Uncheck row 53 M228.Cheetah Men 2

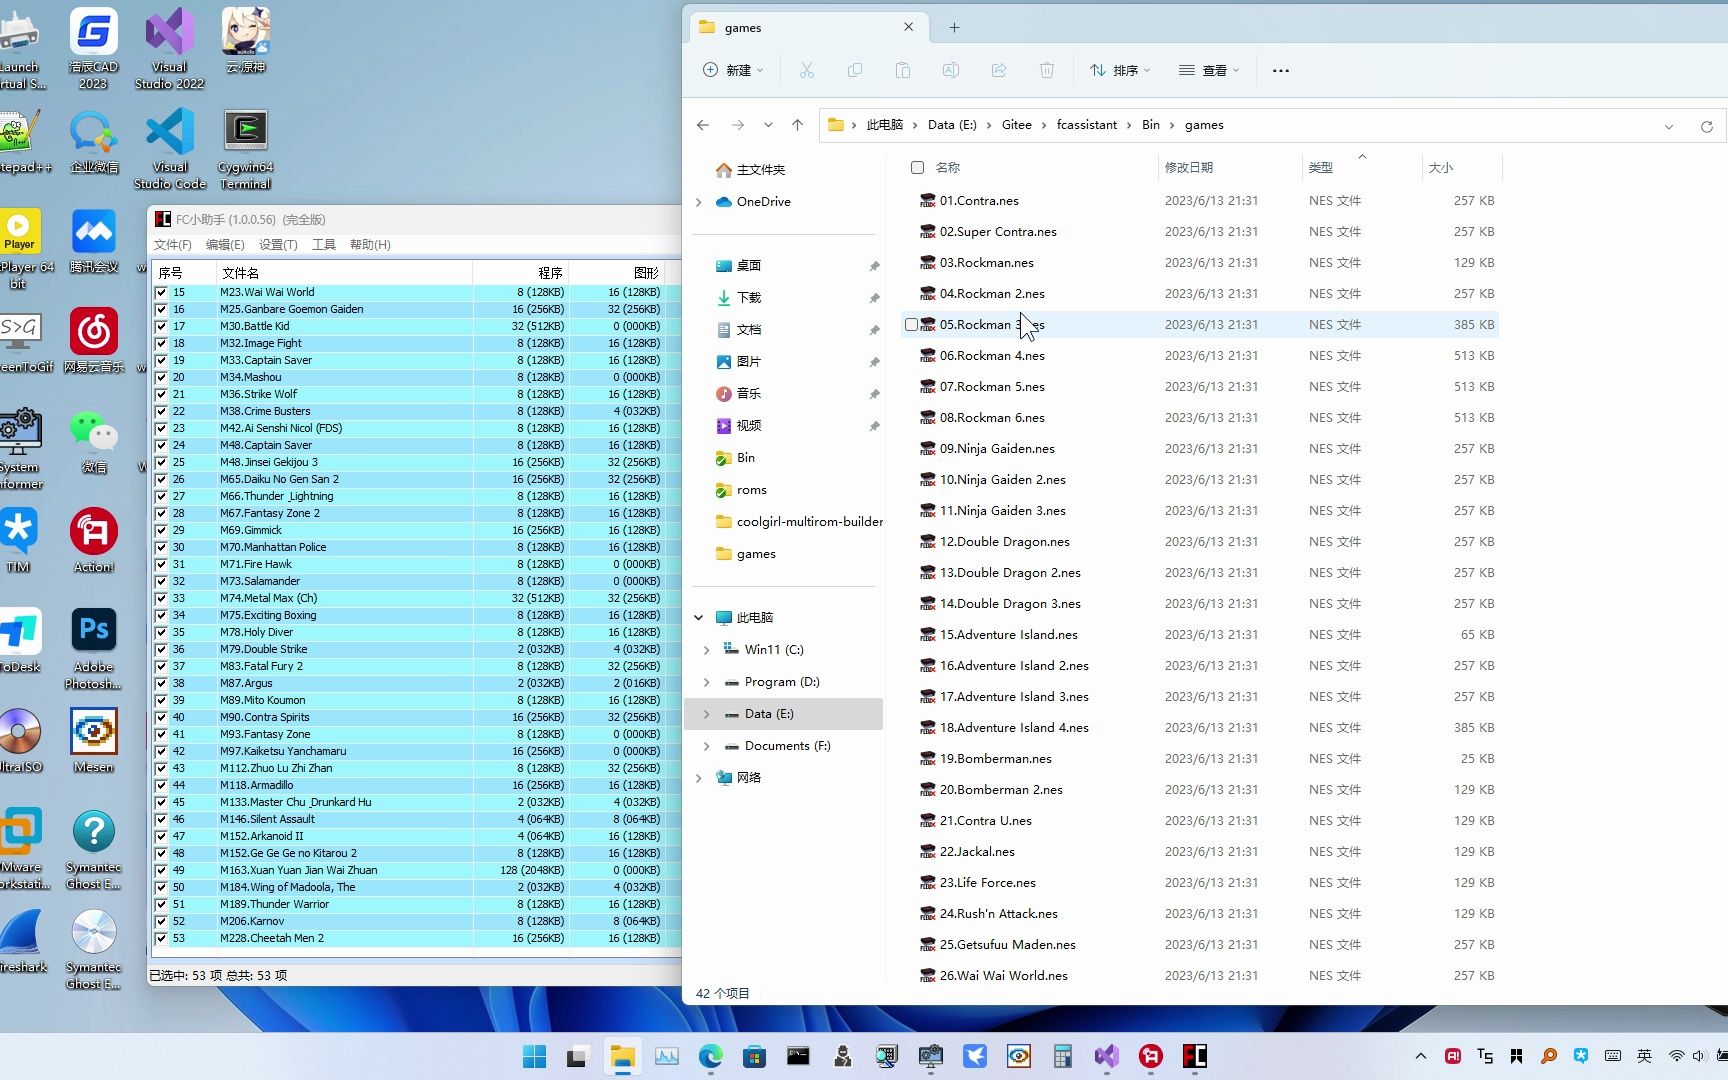(x=161, y=939)
